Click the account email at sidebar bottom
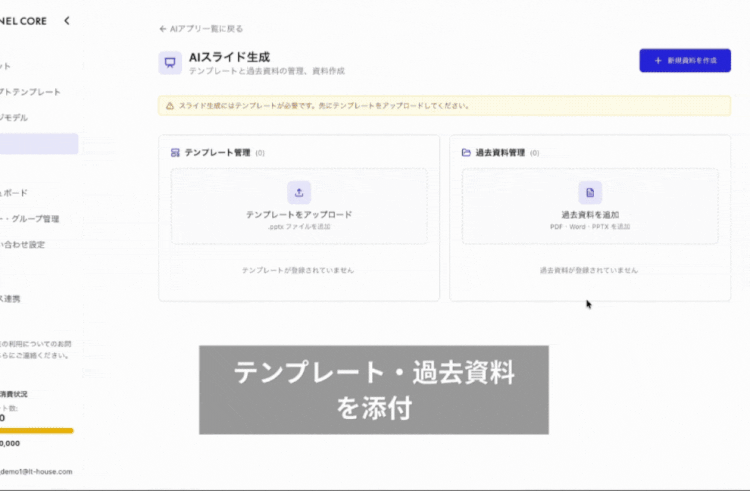 [36, 471]
